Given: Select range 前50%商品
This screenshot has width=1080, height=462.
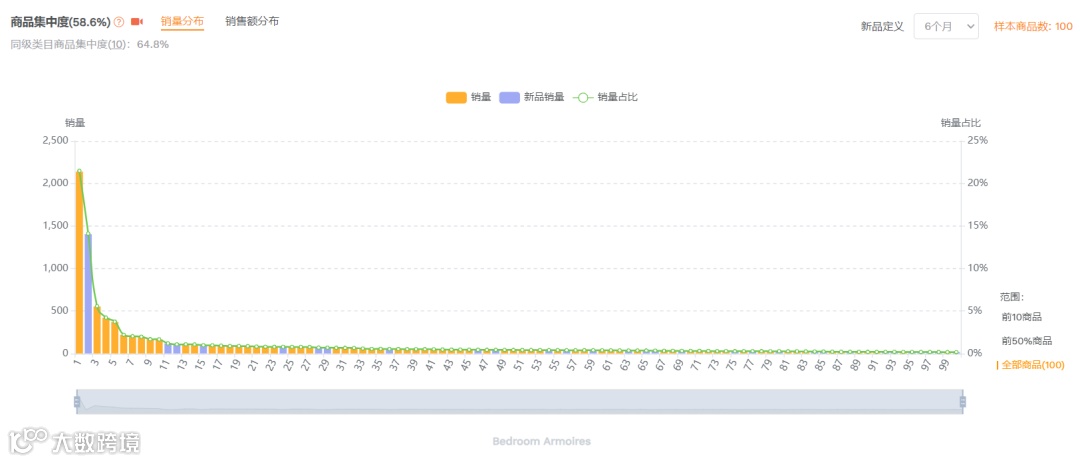Looking at the screenshot, I should coord(1026,341).
